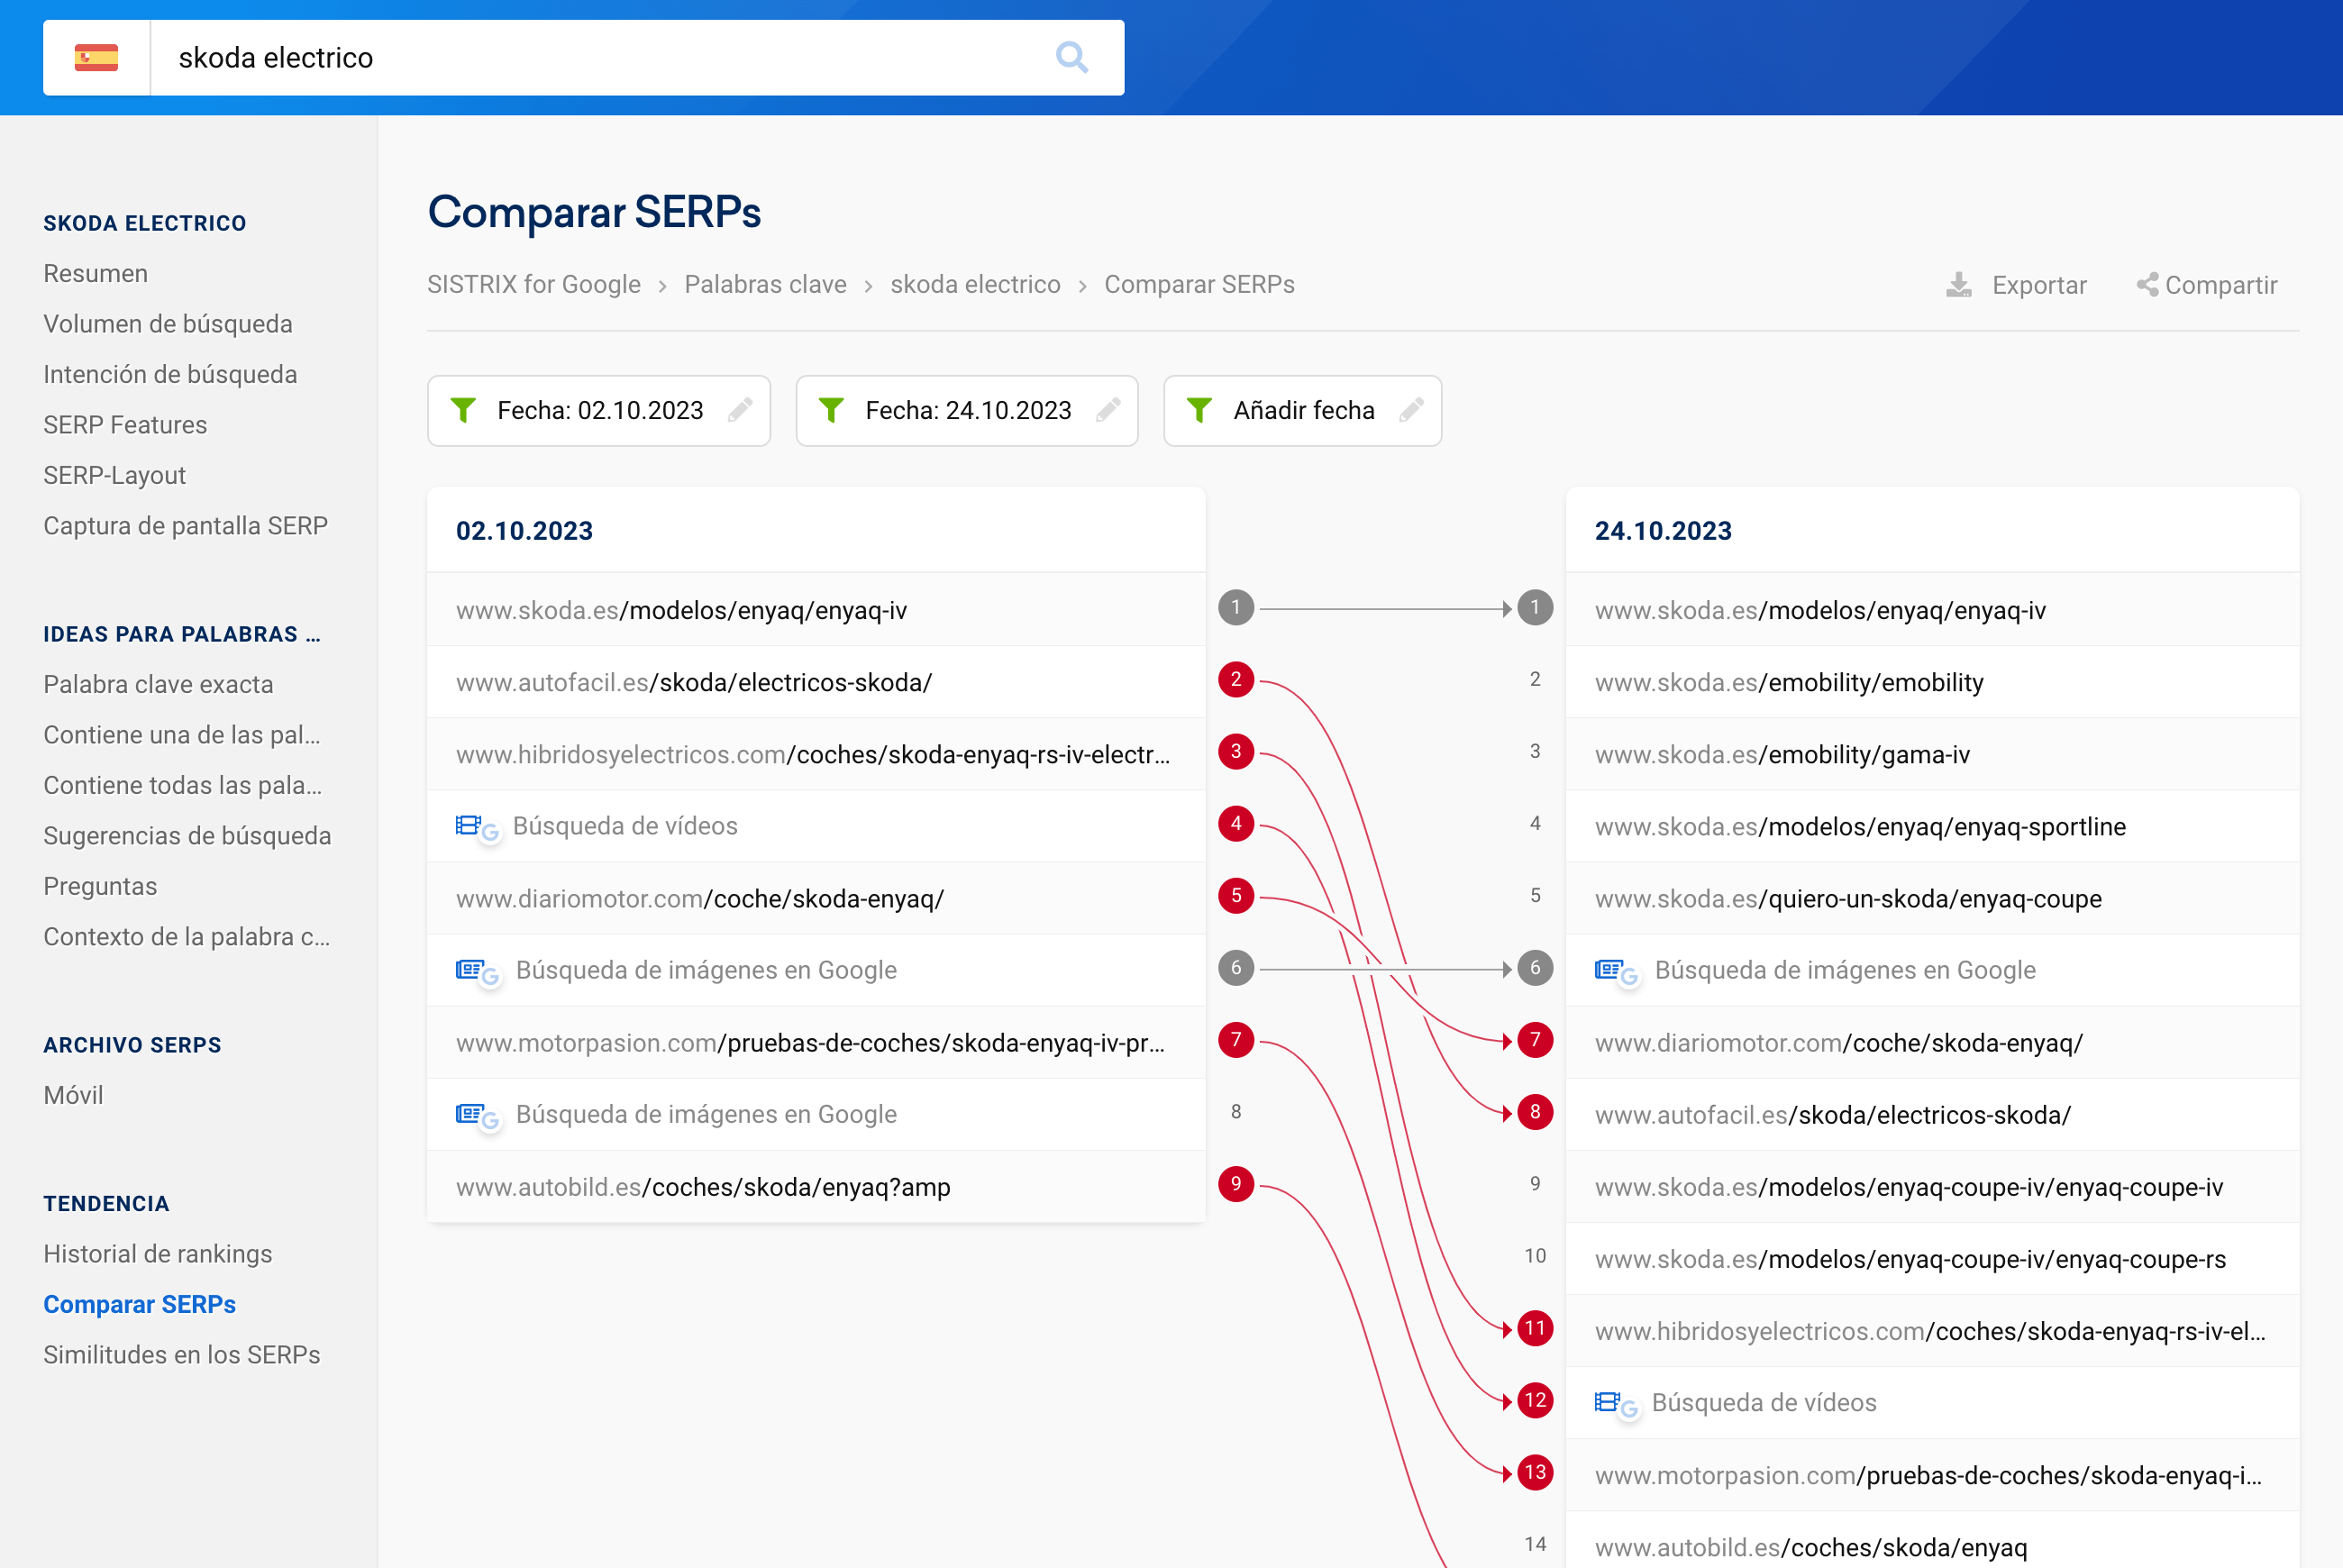Open www.autofacil.es link in 02.10.2023 list

point(694,683)
